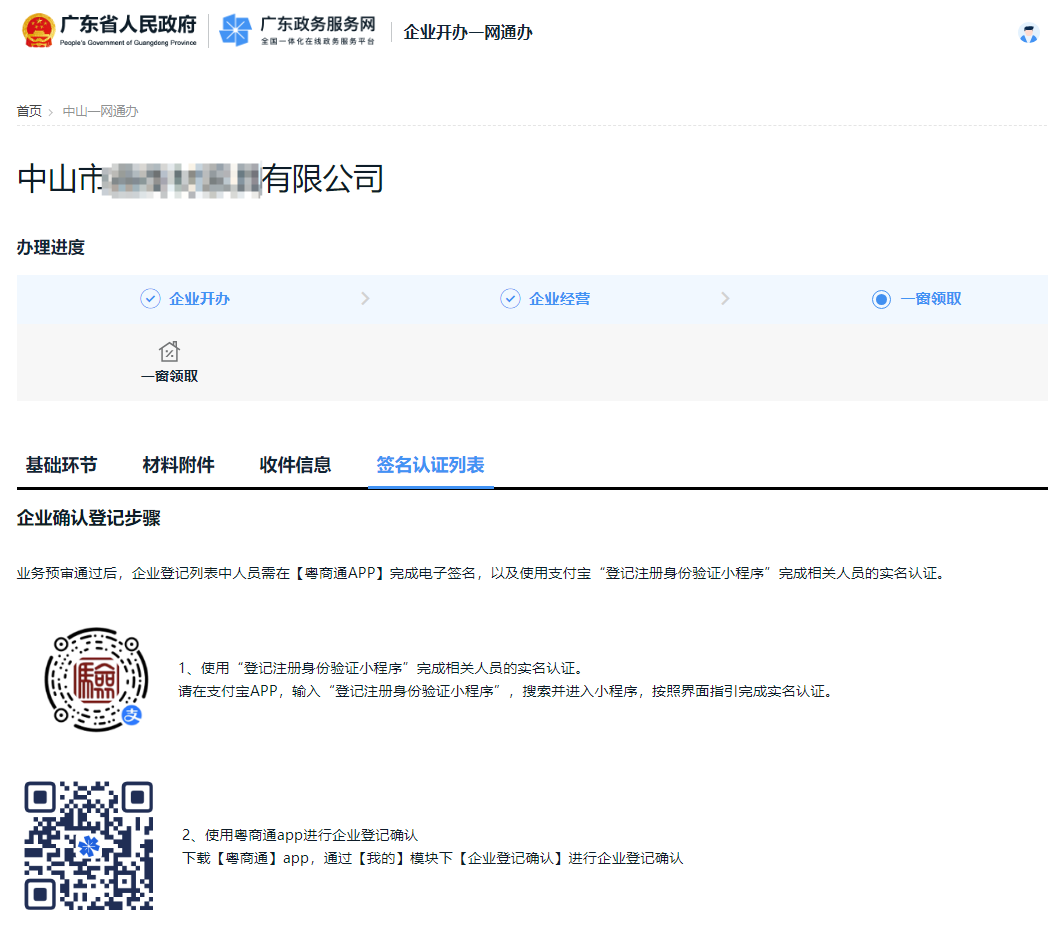
Task: Open the circular icon at top right
Action: pos(1029,33)
